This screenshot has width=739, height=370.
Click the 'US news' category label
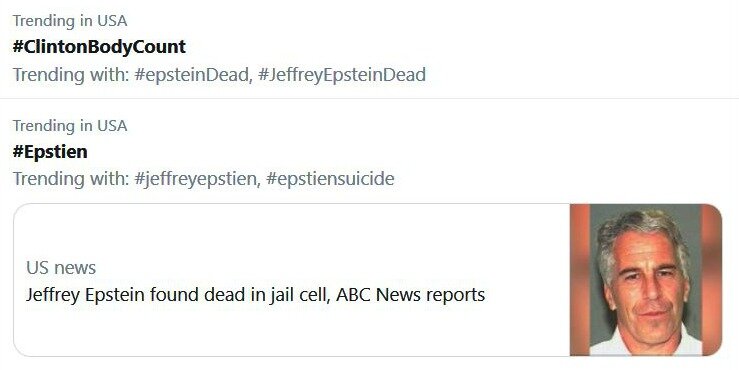[61, 268]
